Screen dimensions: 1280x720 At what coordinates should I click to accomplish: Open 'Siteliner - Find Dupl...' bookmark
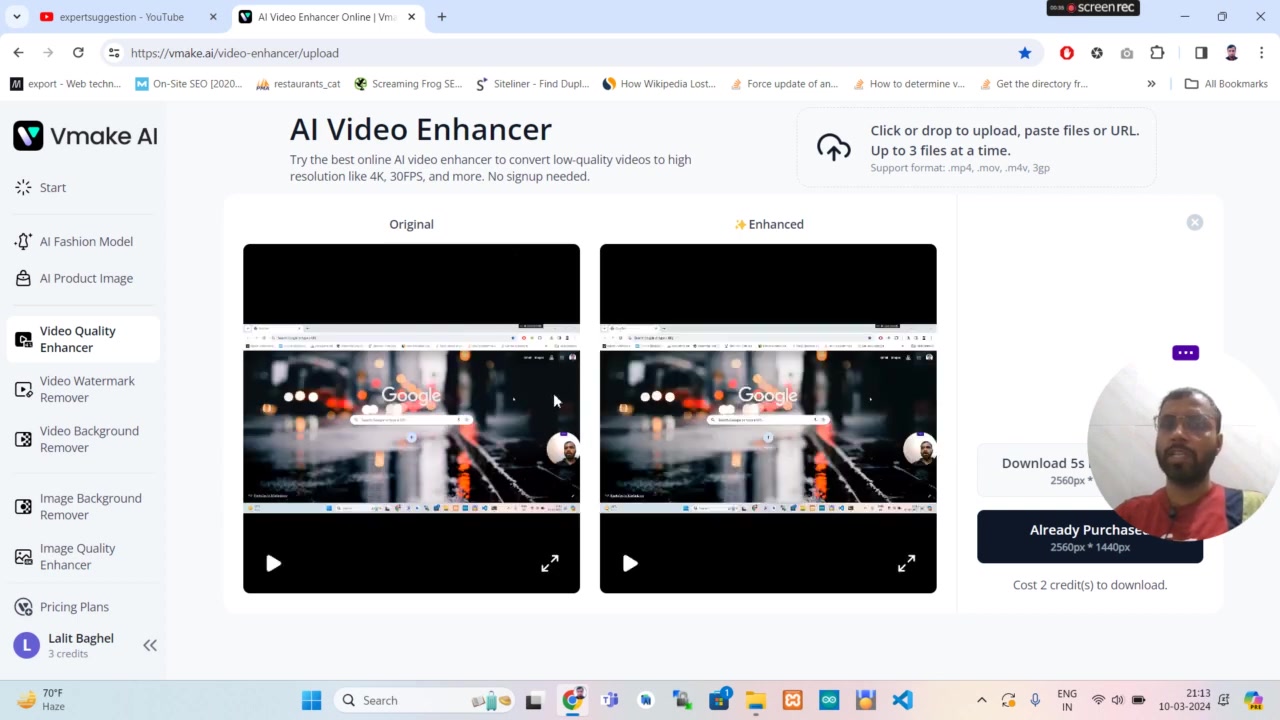click(x=532, y=84)
